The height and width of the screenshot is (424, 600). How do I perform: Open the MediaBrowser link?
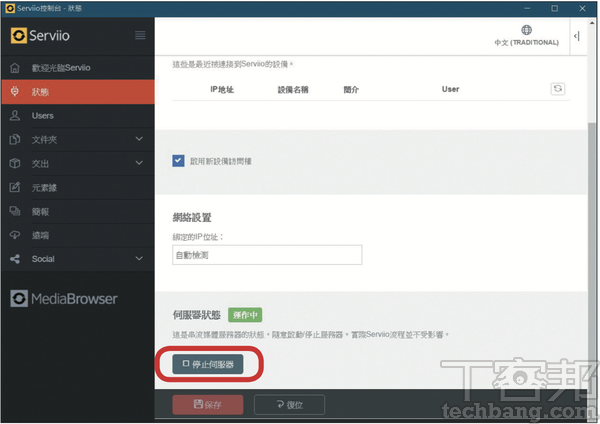point(64,298)
